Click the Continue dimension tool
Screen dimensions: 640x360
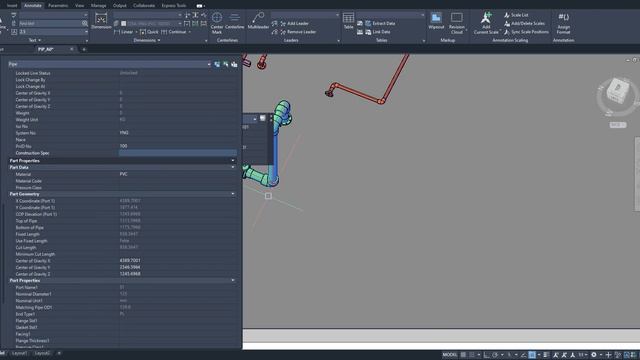coord(174,32)
